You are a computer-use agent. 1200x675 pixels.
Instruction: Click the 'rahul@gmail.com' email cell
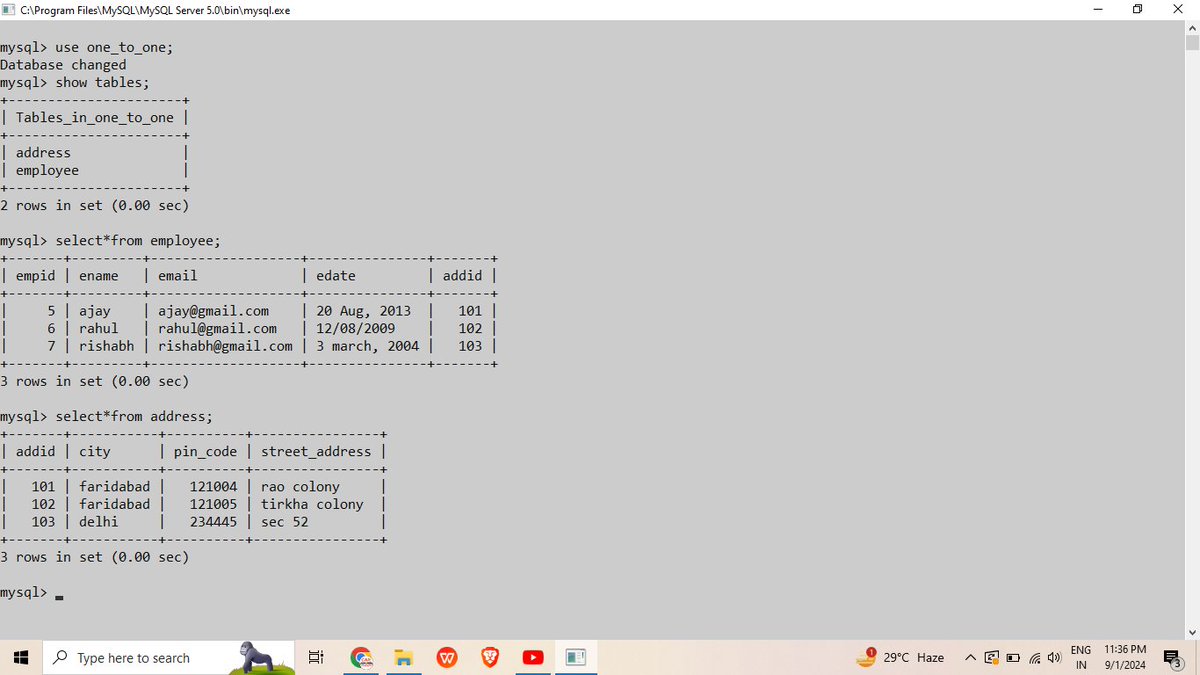[217, 328]
